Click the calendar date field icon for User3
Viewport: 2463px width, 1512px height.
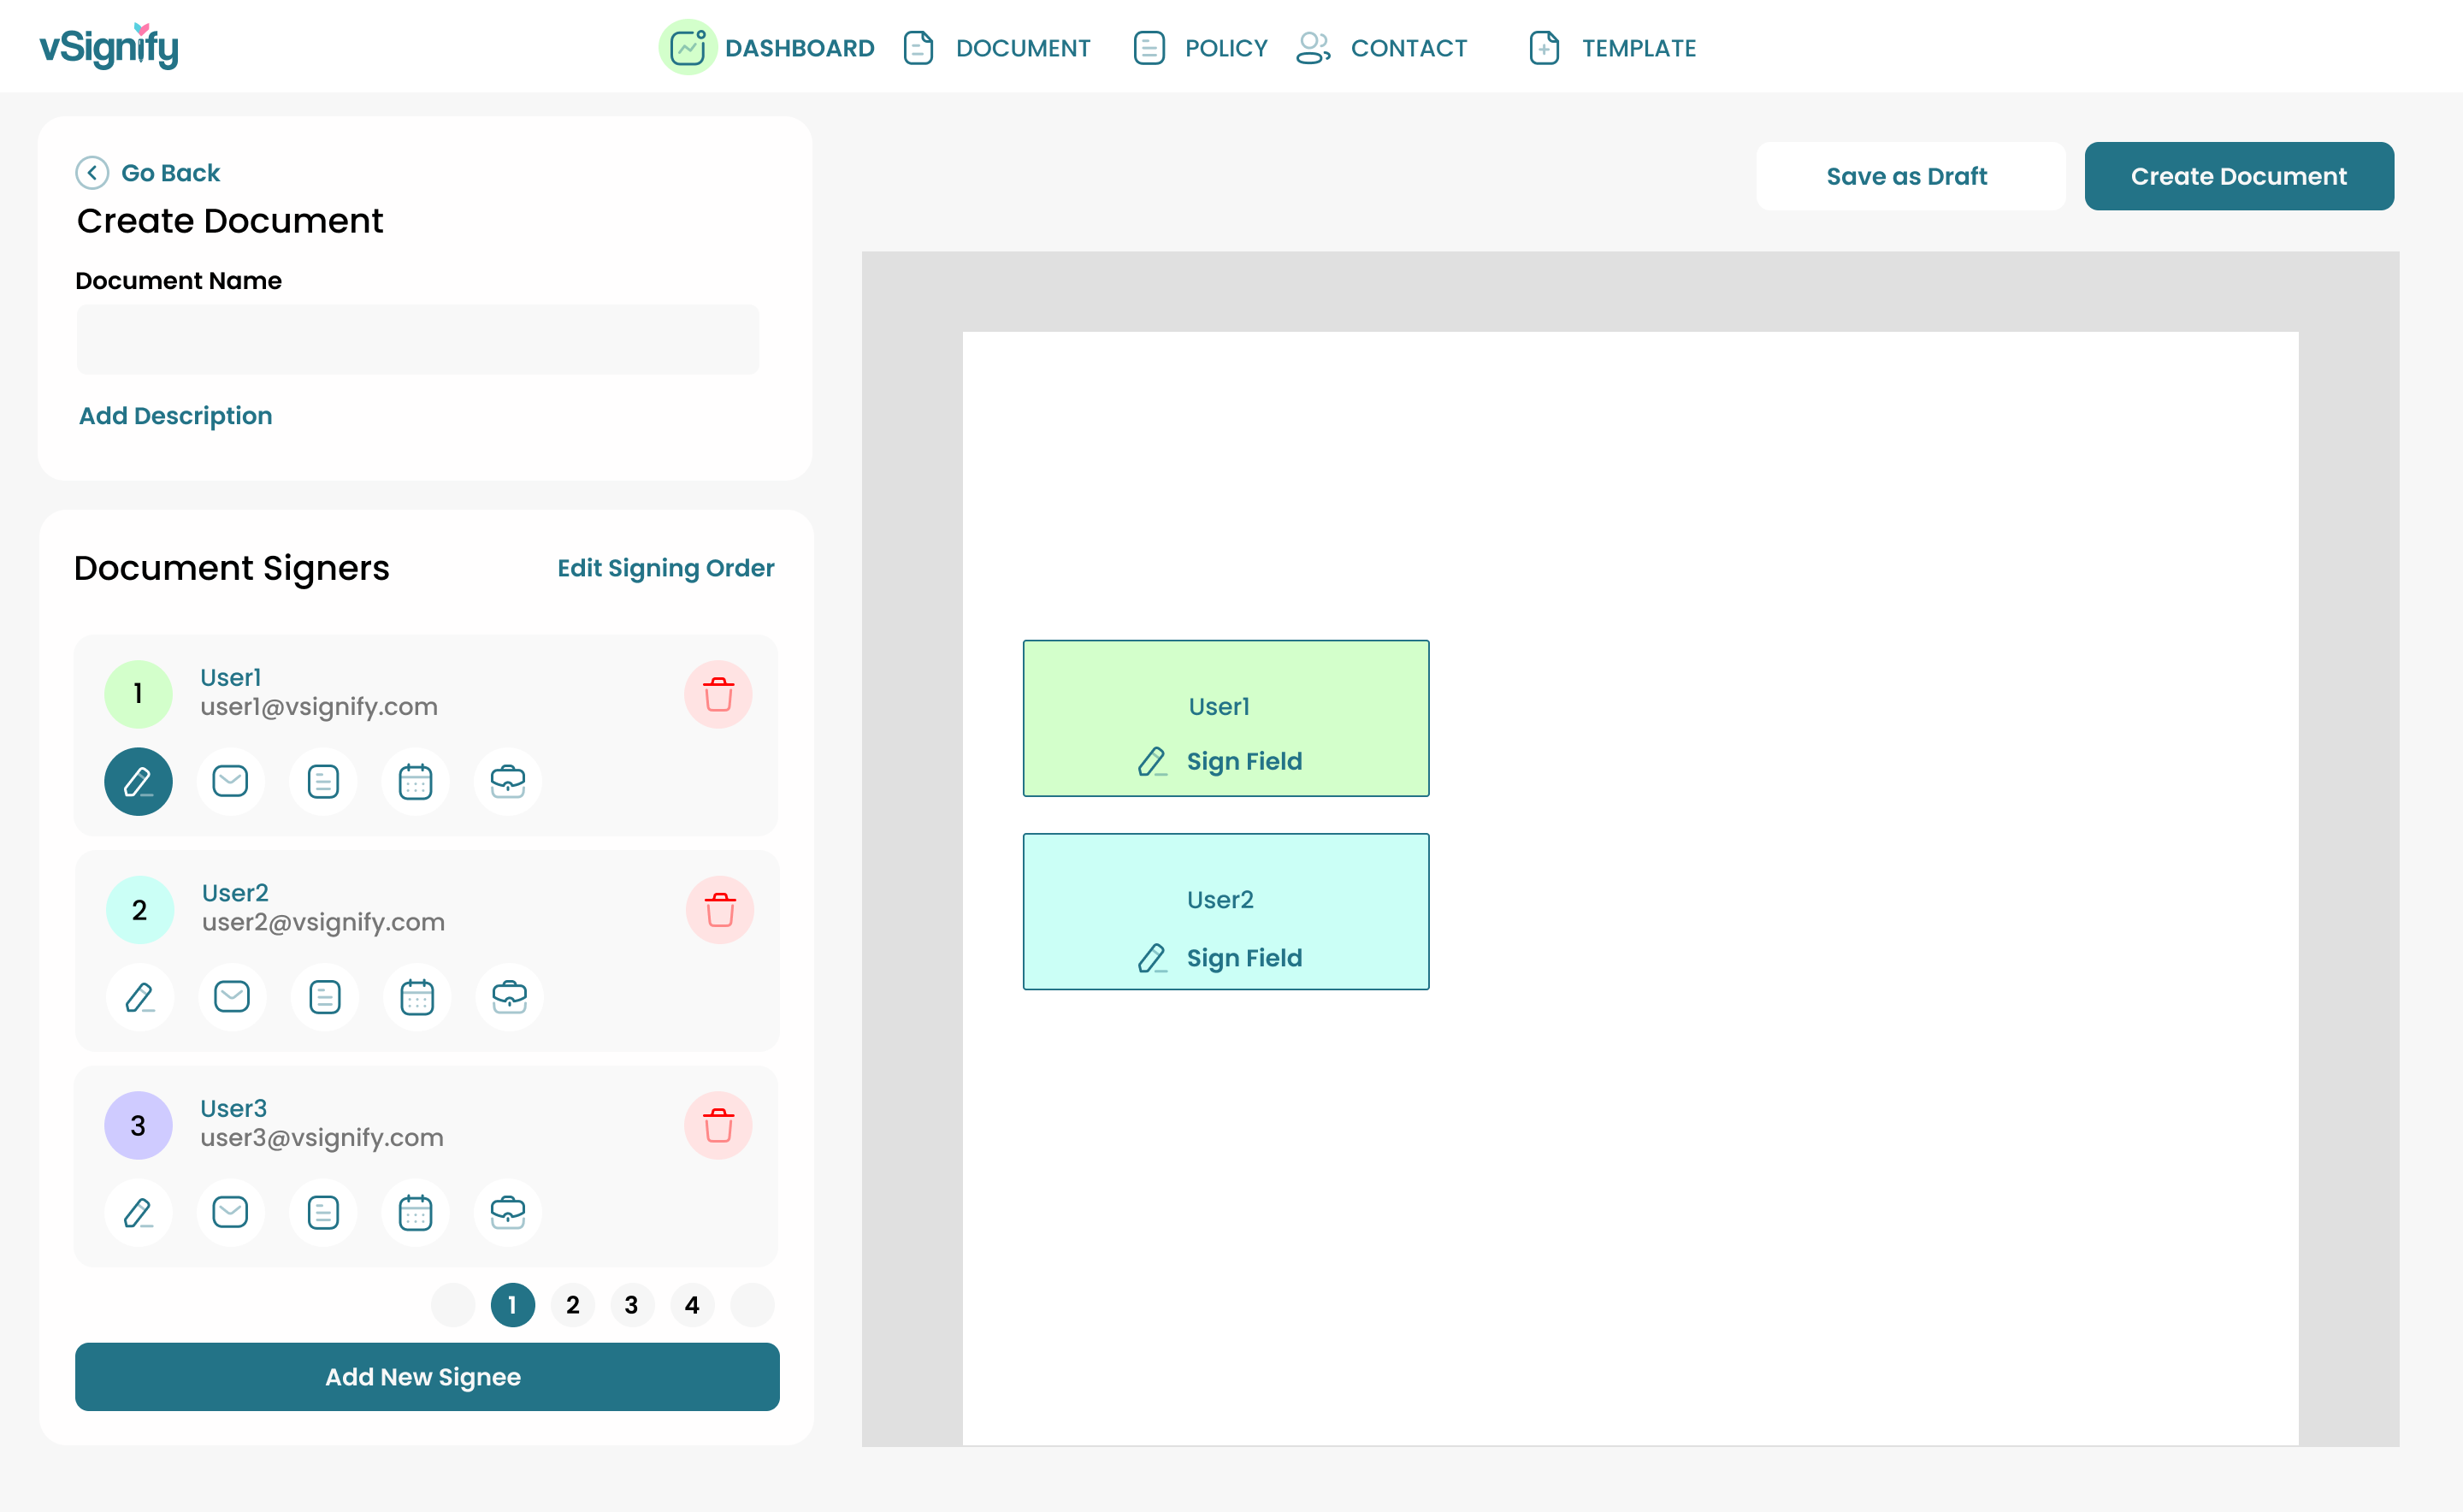pyautogui.click(x=415, y=1212)
